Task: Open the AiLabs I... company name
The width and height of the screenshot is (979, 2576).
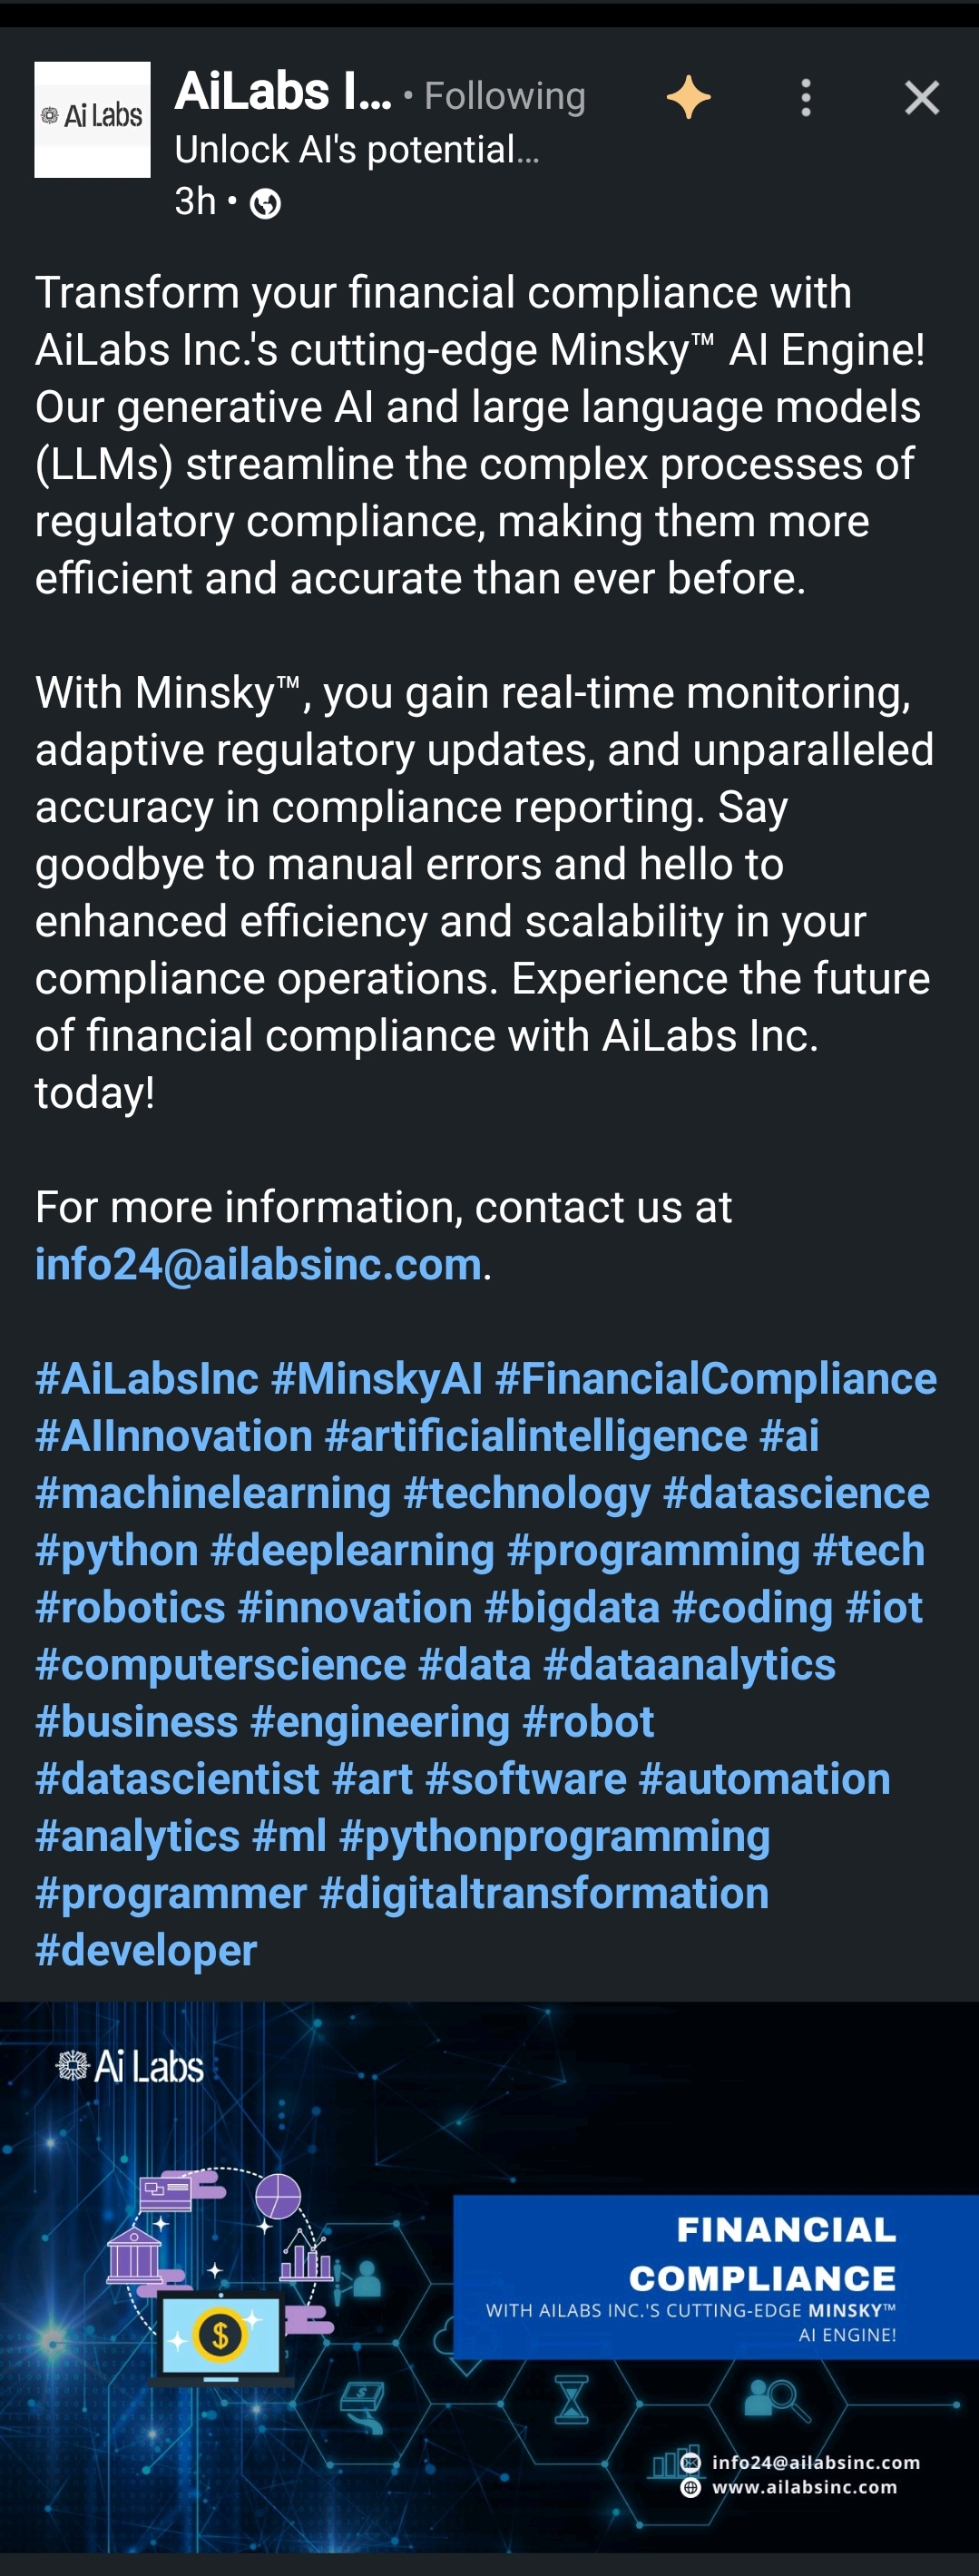Action: click(283, 92)
